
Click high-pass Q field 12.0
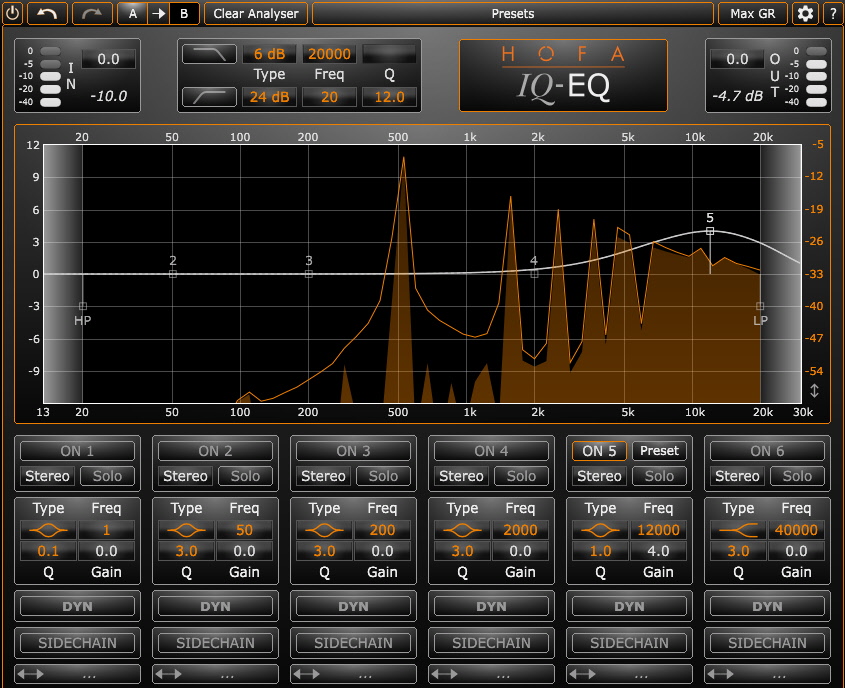click(389, 97)
